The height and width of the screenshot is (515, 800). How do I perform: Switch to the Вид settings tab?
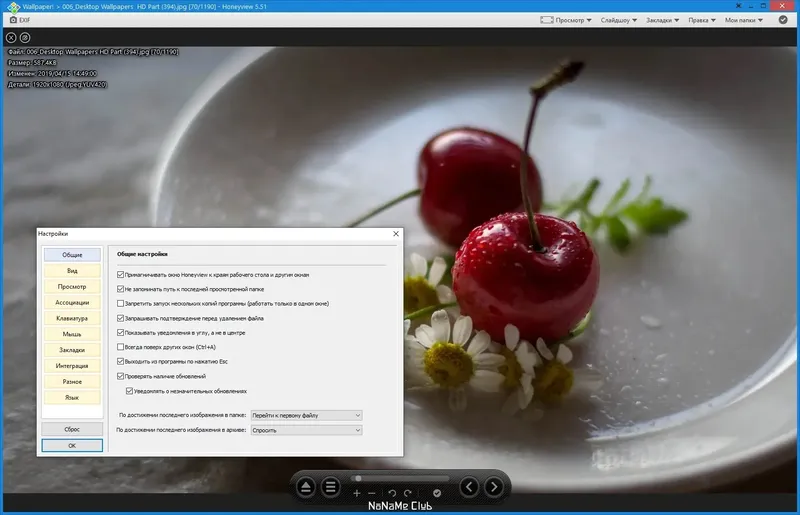click(x=72, y=271)
